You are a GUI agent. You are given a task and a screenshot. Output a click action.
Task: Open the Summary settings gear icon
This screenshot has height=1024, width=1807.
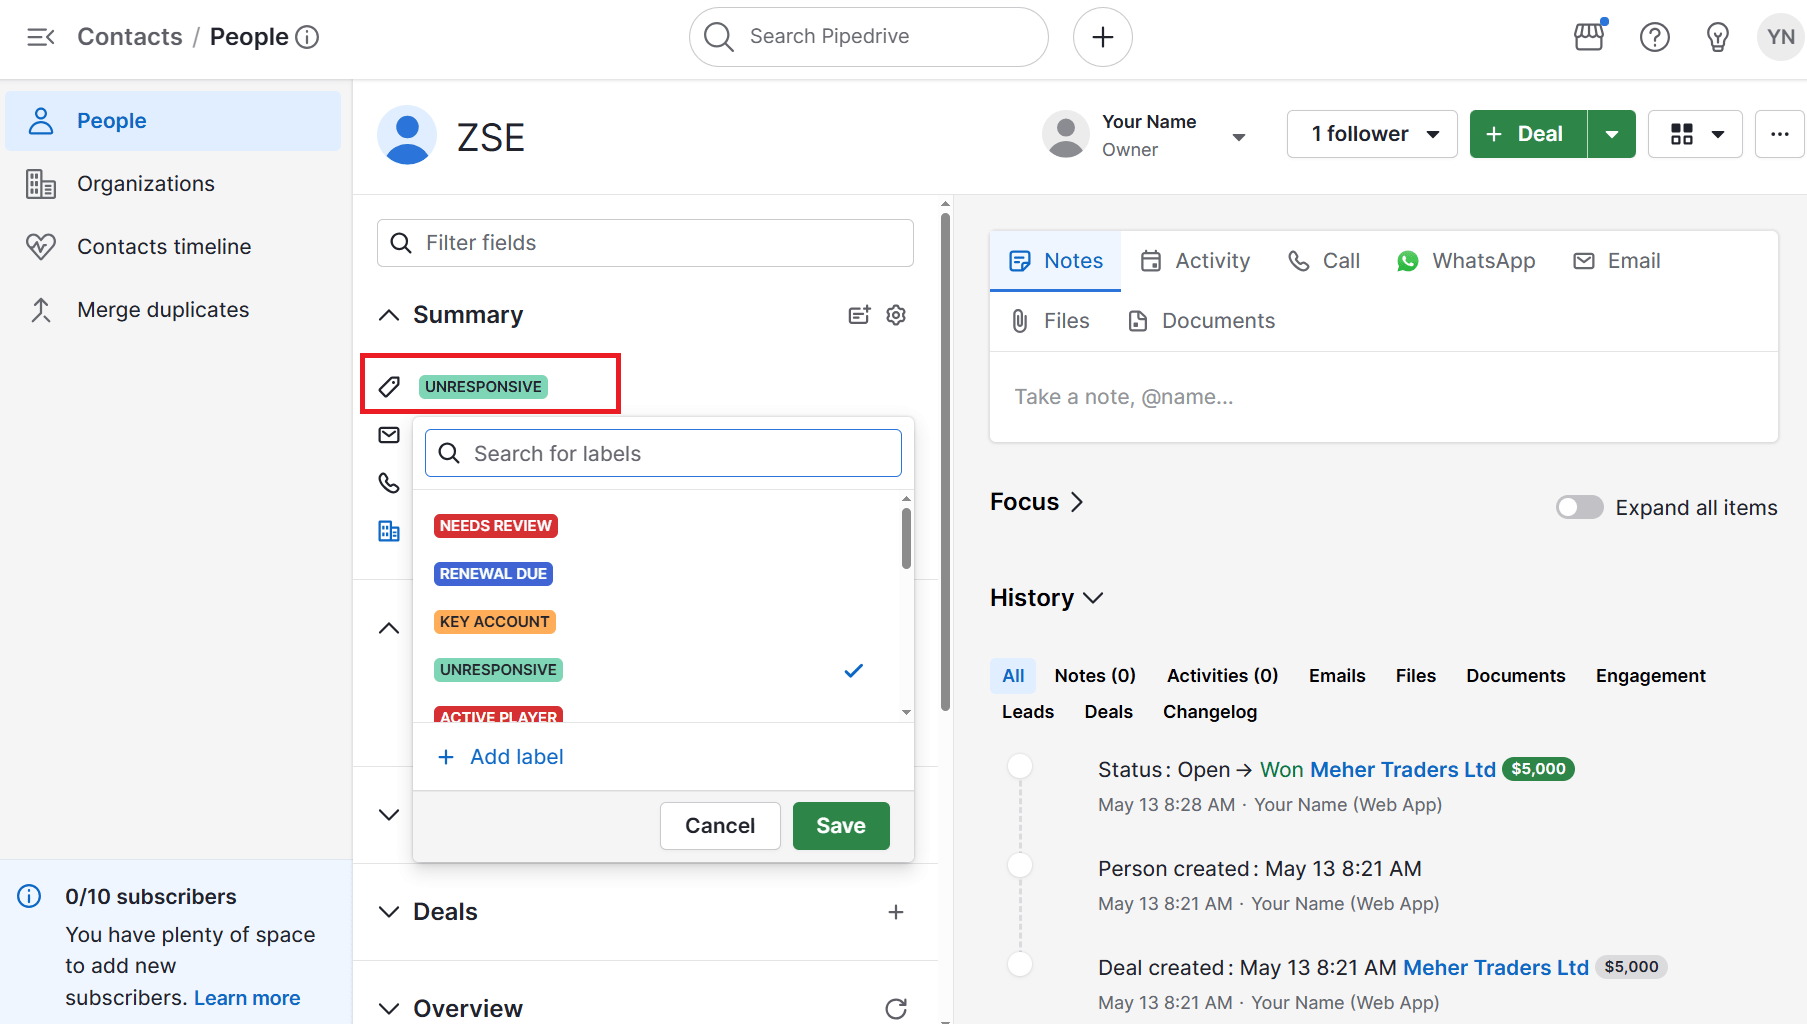[896, 315]
